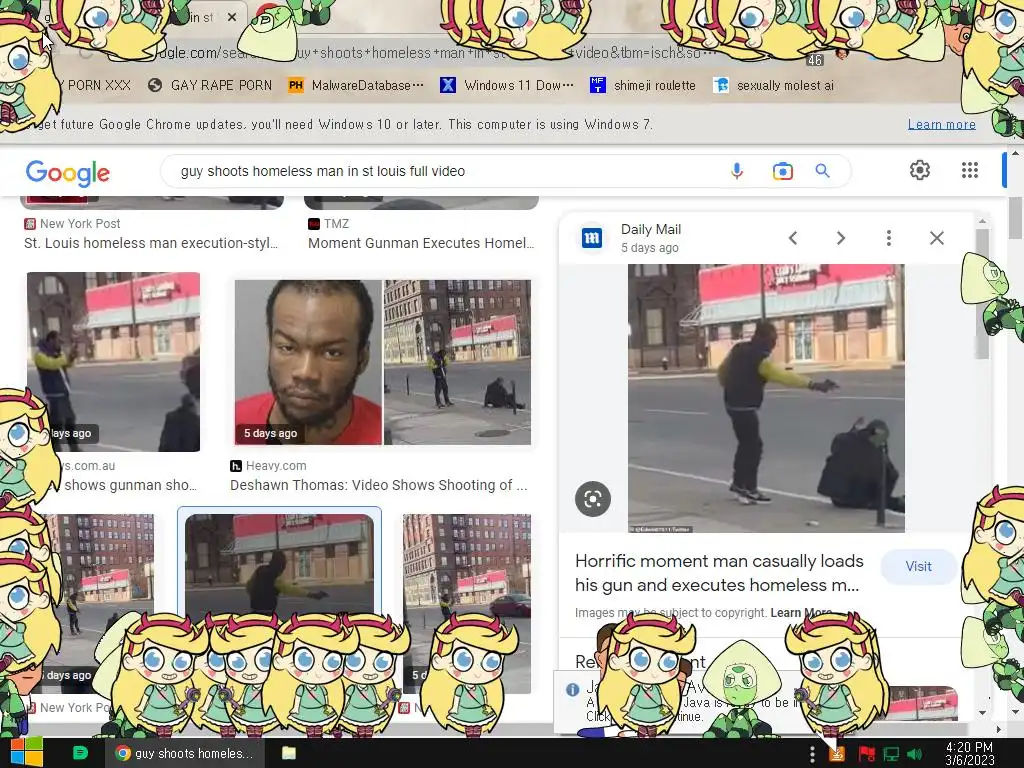Screen dimensions: 1024x768
Task: Show next image in preview panel
Action: 841,238
